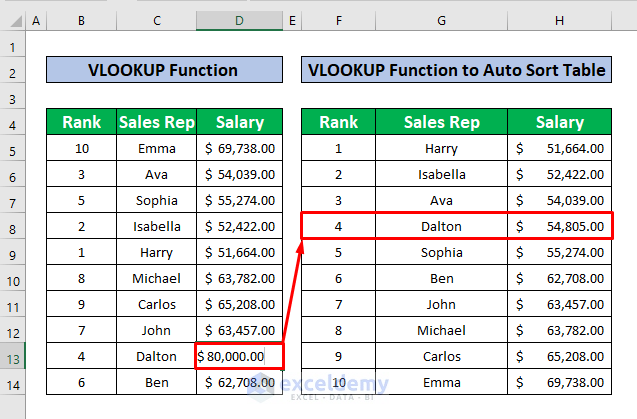
Task: Click sorted salary cell showing 54,805.00
Action: (559, 226)
